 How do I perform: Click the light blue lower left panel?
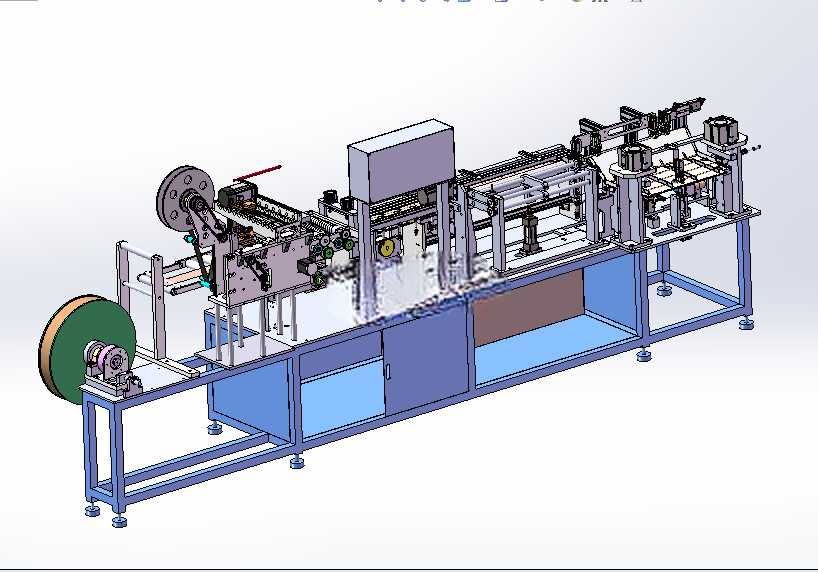pyautogui.click(x=343, y=399)
